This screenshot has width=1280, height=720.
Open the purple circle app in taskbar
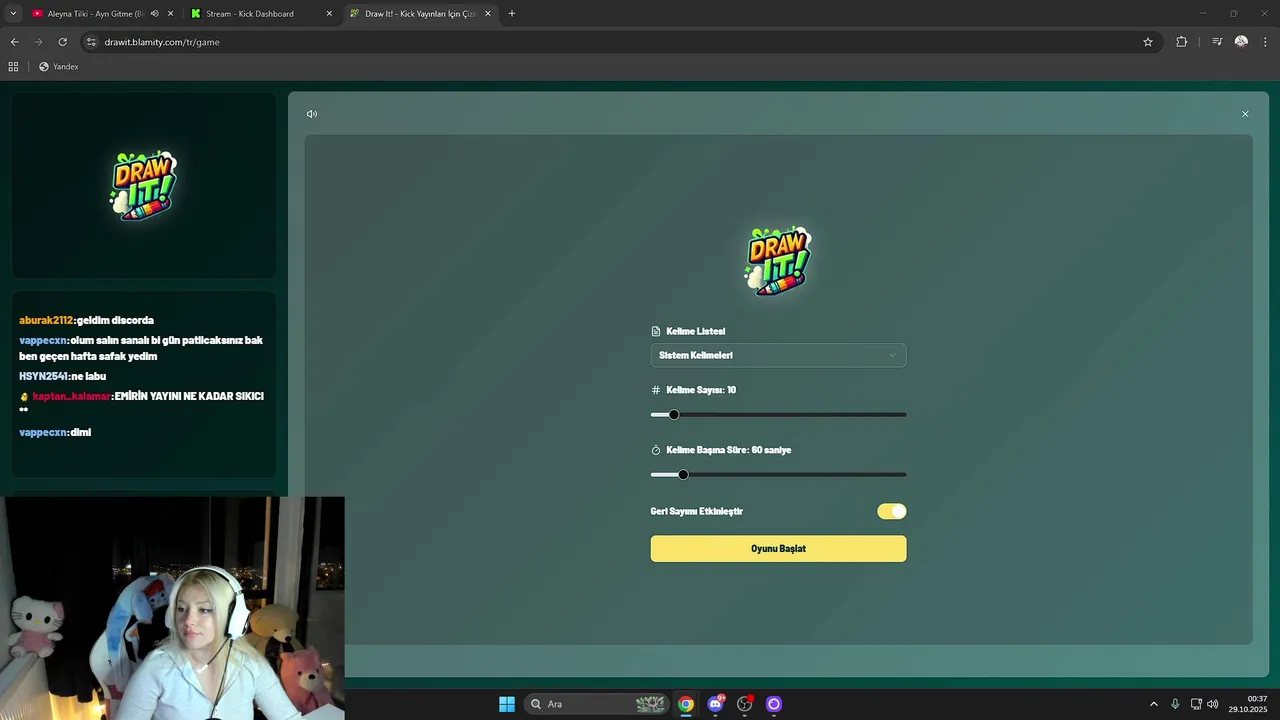coord(774,704)
